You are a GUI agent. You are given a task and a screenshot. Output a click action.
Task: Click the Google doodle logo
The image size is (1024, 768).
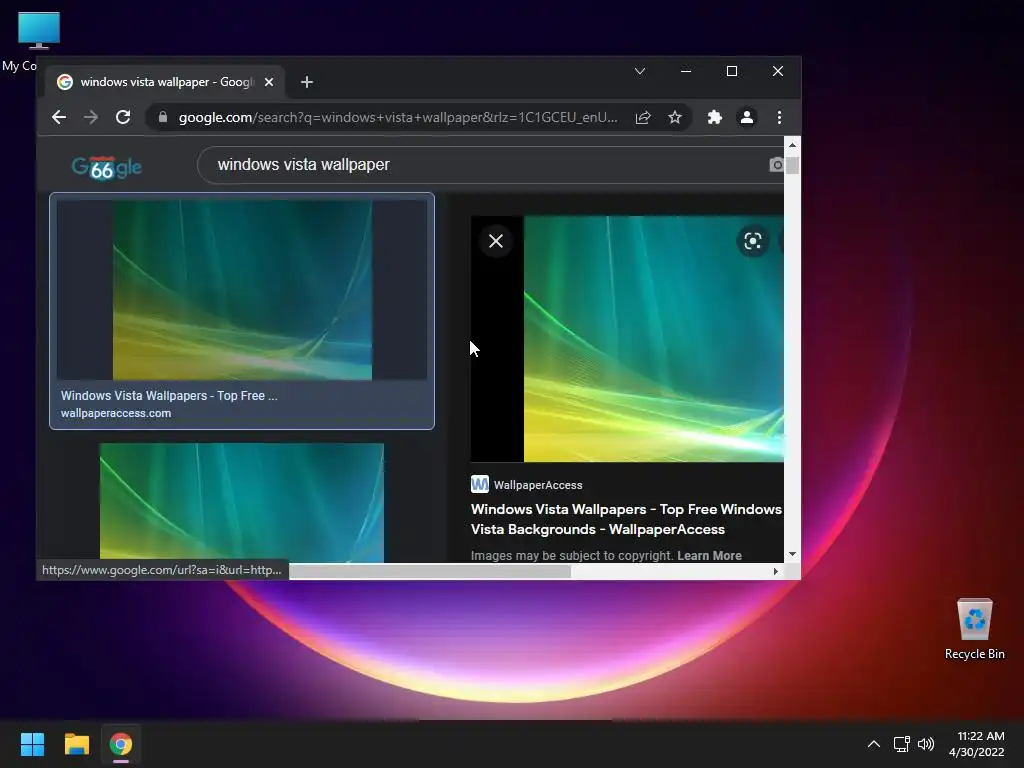tap(106, 167)
